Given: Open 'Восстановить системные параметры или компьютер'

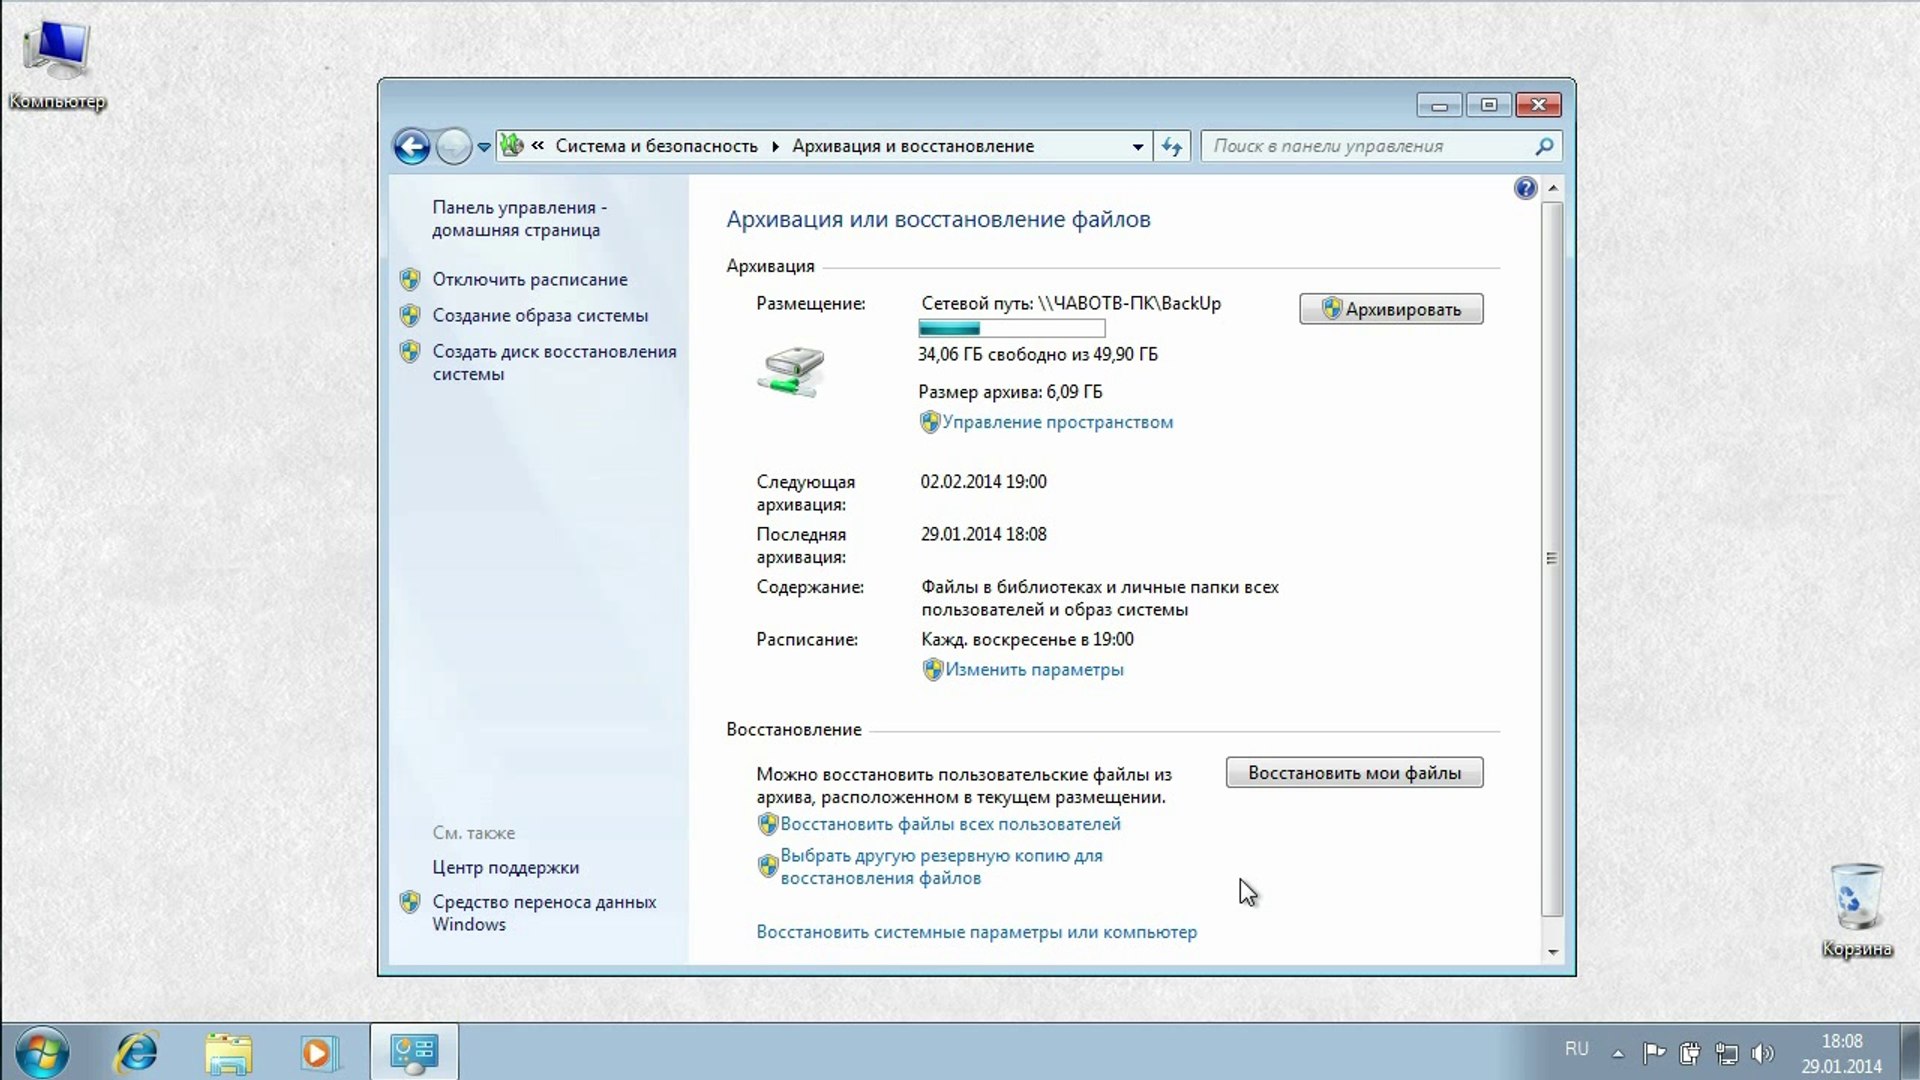Looking at the screenshot, I should 976,932.
